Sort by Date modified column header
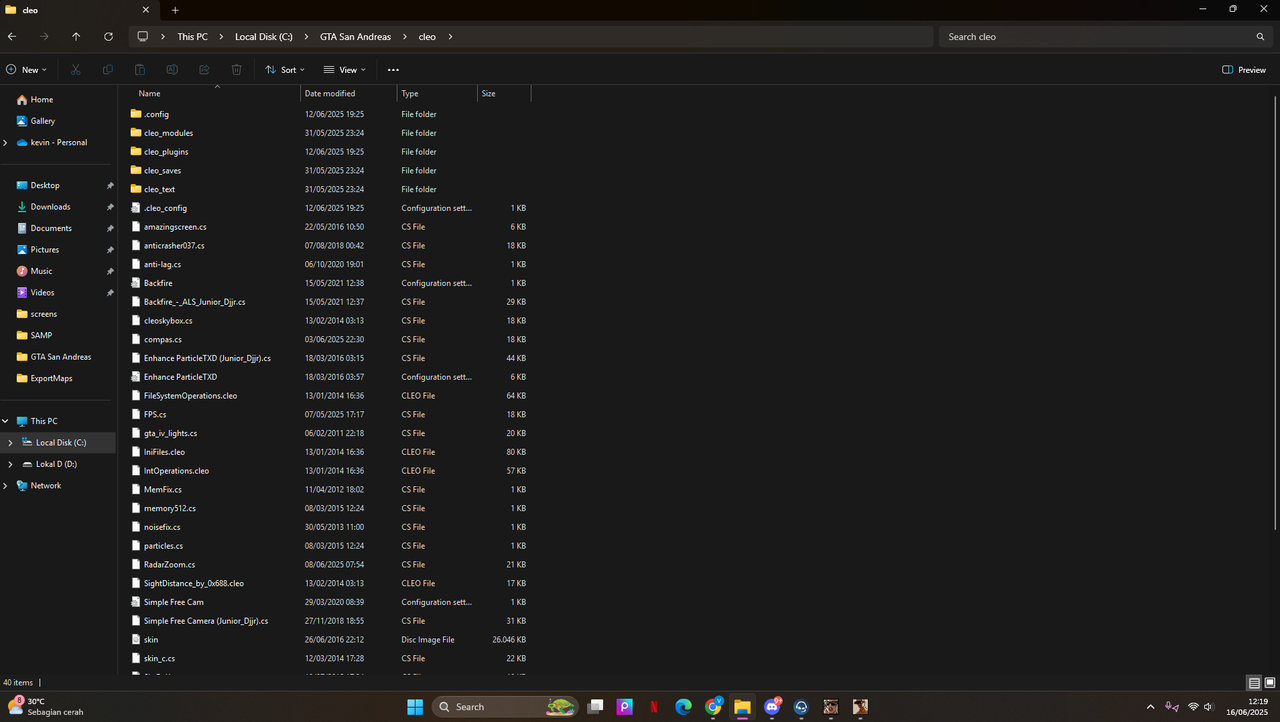The image size is (1280, 722). pos(349,93)
